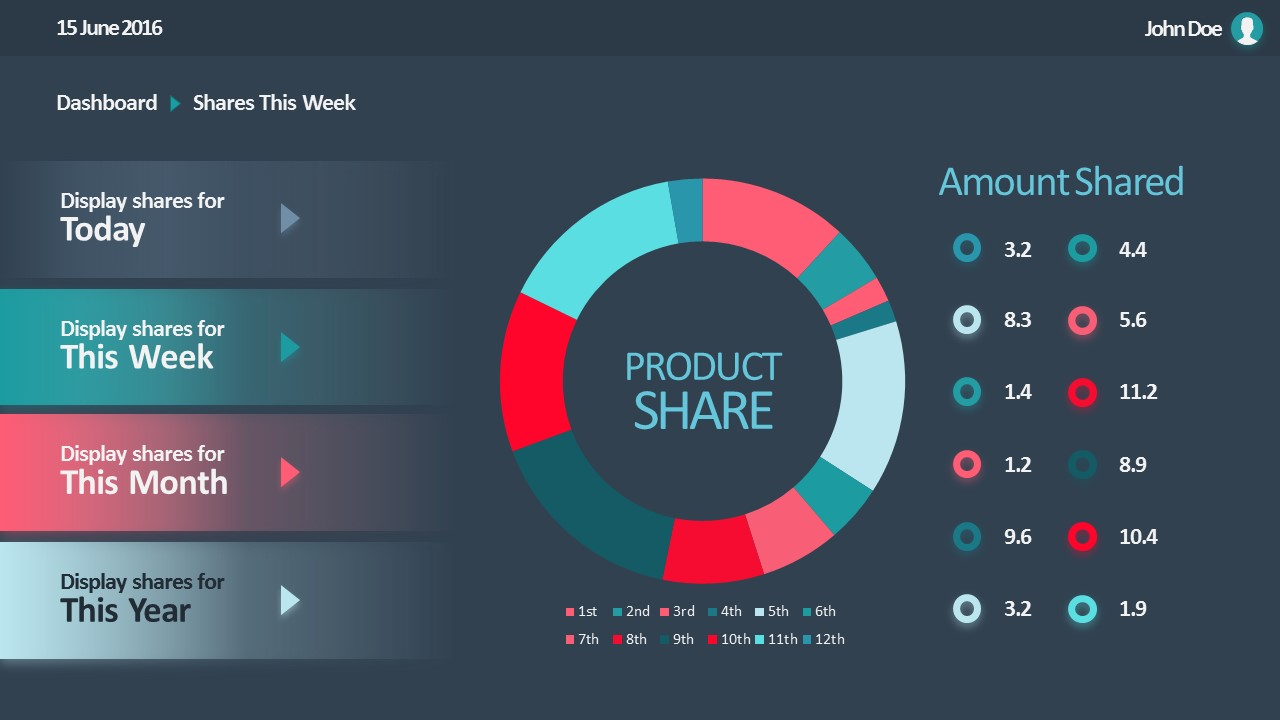The width and height of the screenshot is (1280, 720).
Task: Click the 10th legend color swatch
Action: 713,640
